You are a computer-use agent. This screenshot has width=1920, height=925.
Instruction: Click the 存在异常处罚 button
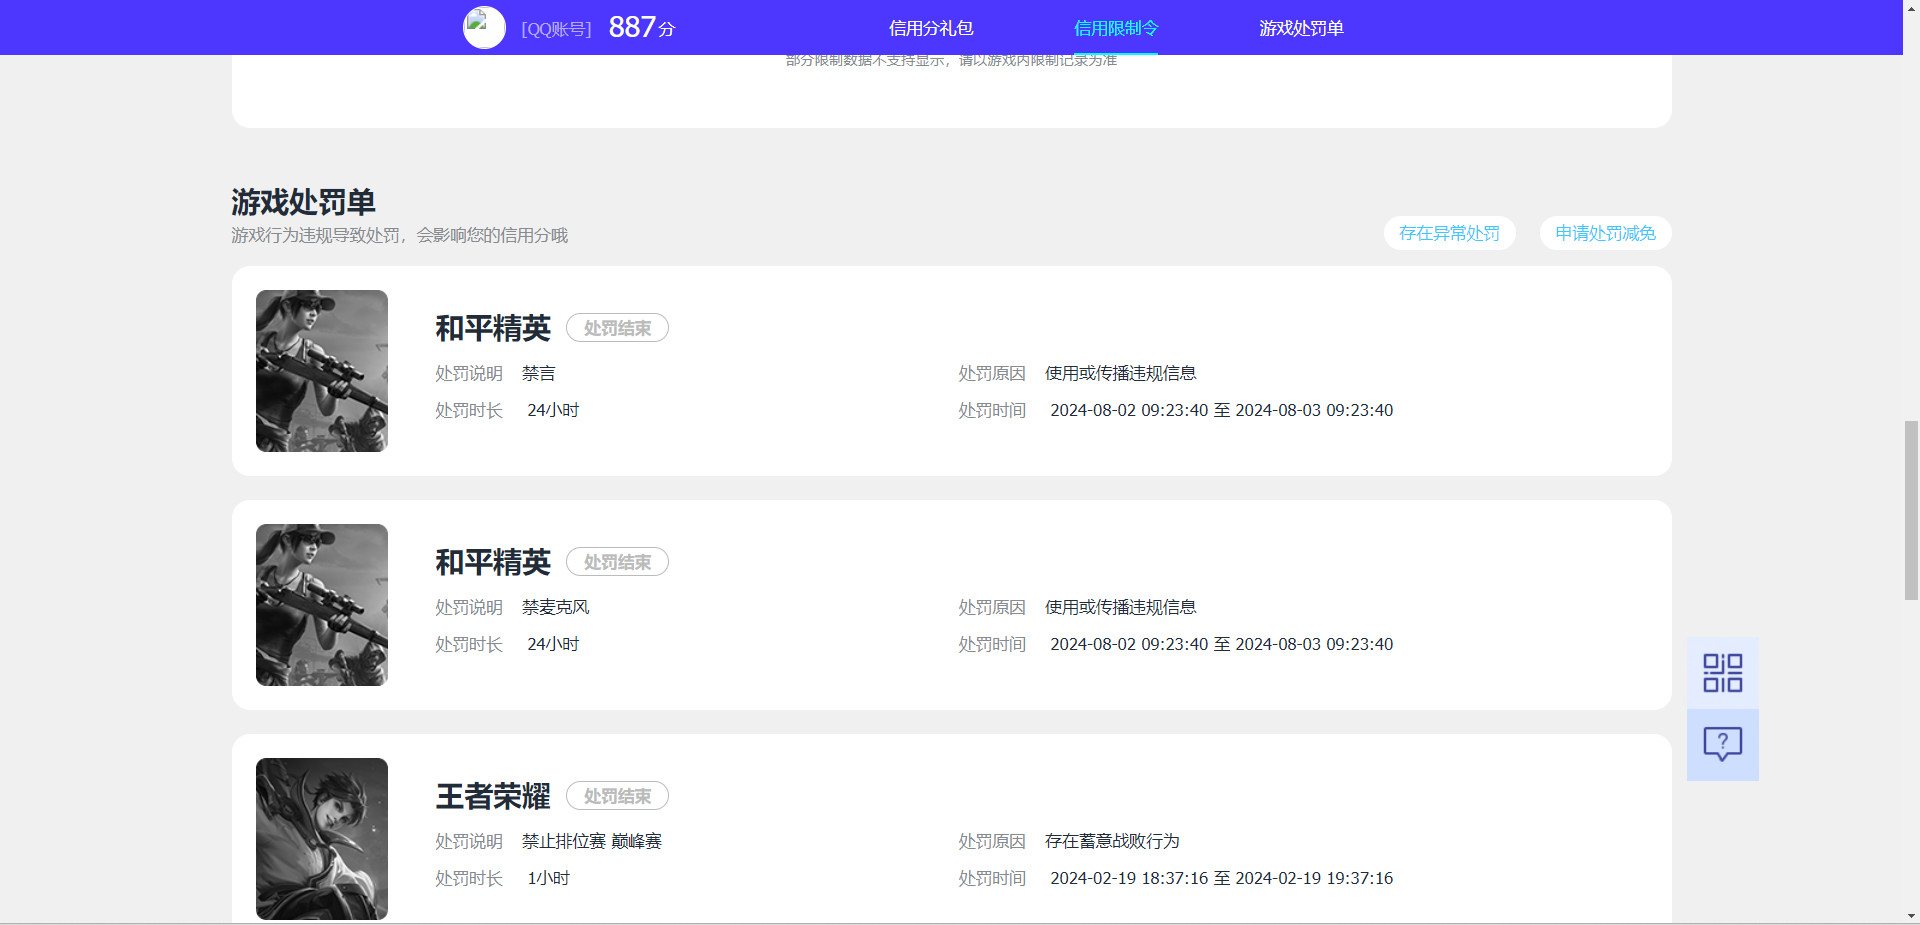pos(1449,233)
